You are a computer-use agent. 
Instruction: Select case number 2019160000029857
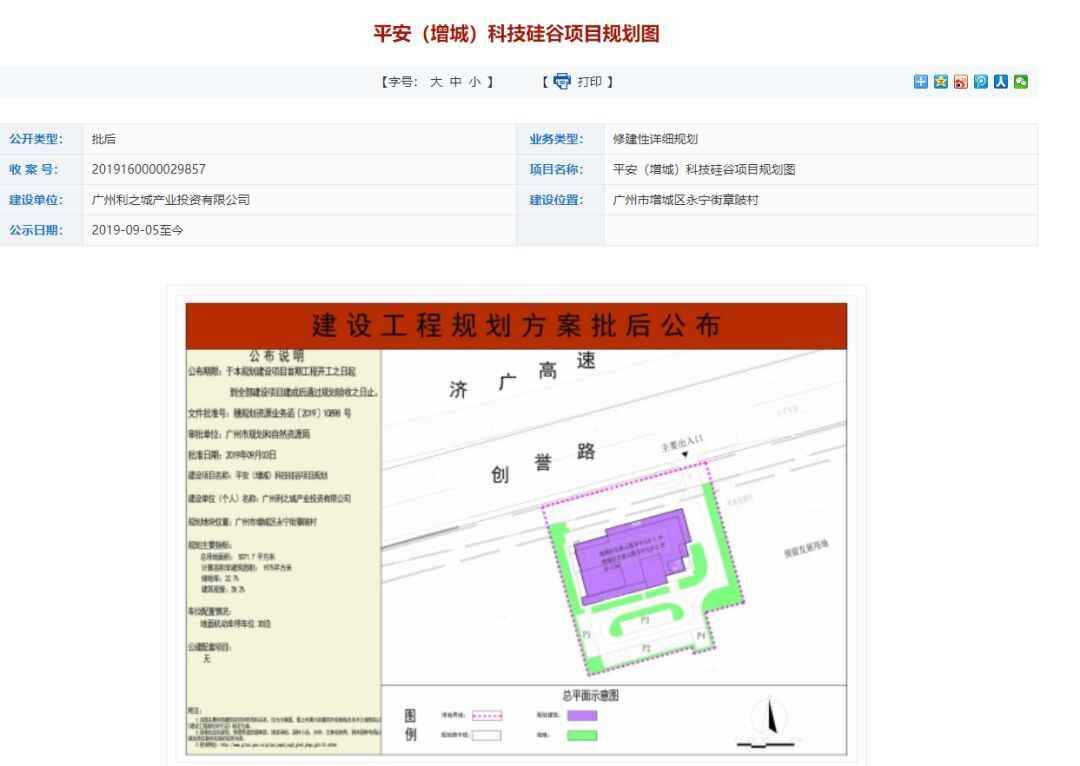[x=148, y=168]
